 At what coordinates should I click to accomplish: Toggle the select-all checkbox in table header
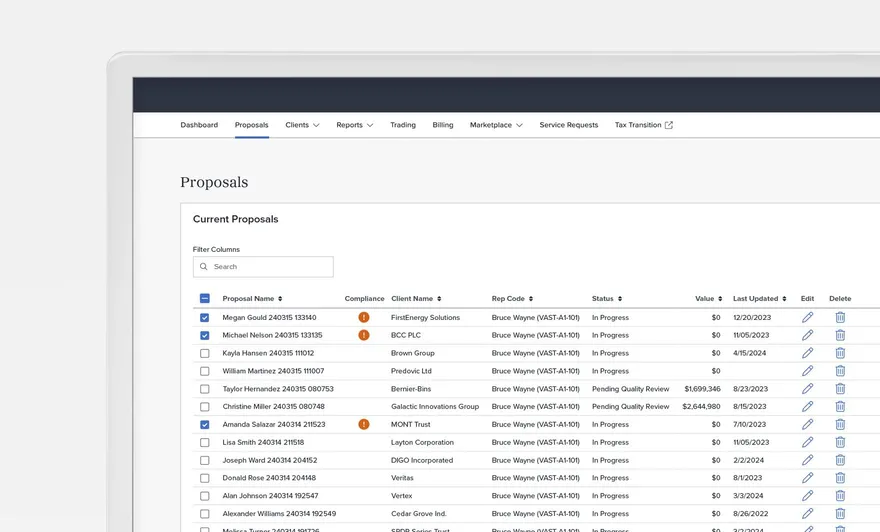pos(205,299)
